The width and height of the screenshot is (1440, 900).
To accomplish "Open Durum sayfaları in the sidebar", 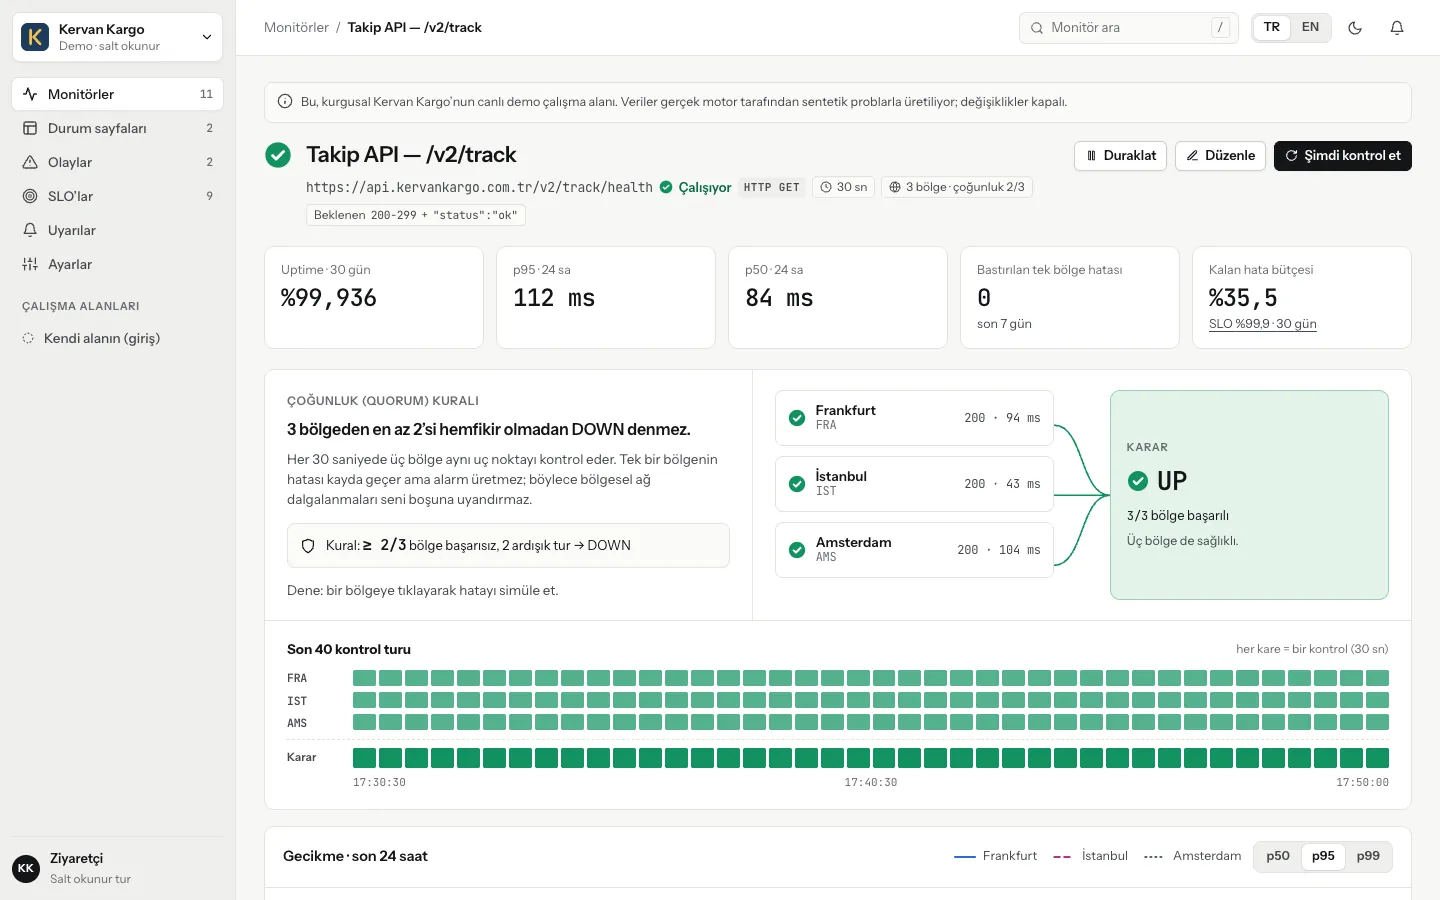I will 117,128.
